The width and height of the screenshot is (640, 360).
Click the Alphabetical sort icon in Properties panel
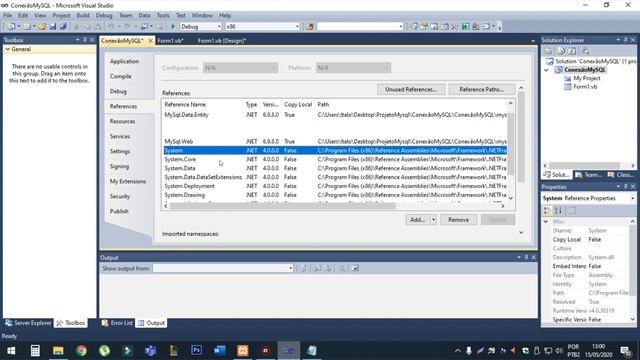(558, 211)
